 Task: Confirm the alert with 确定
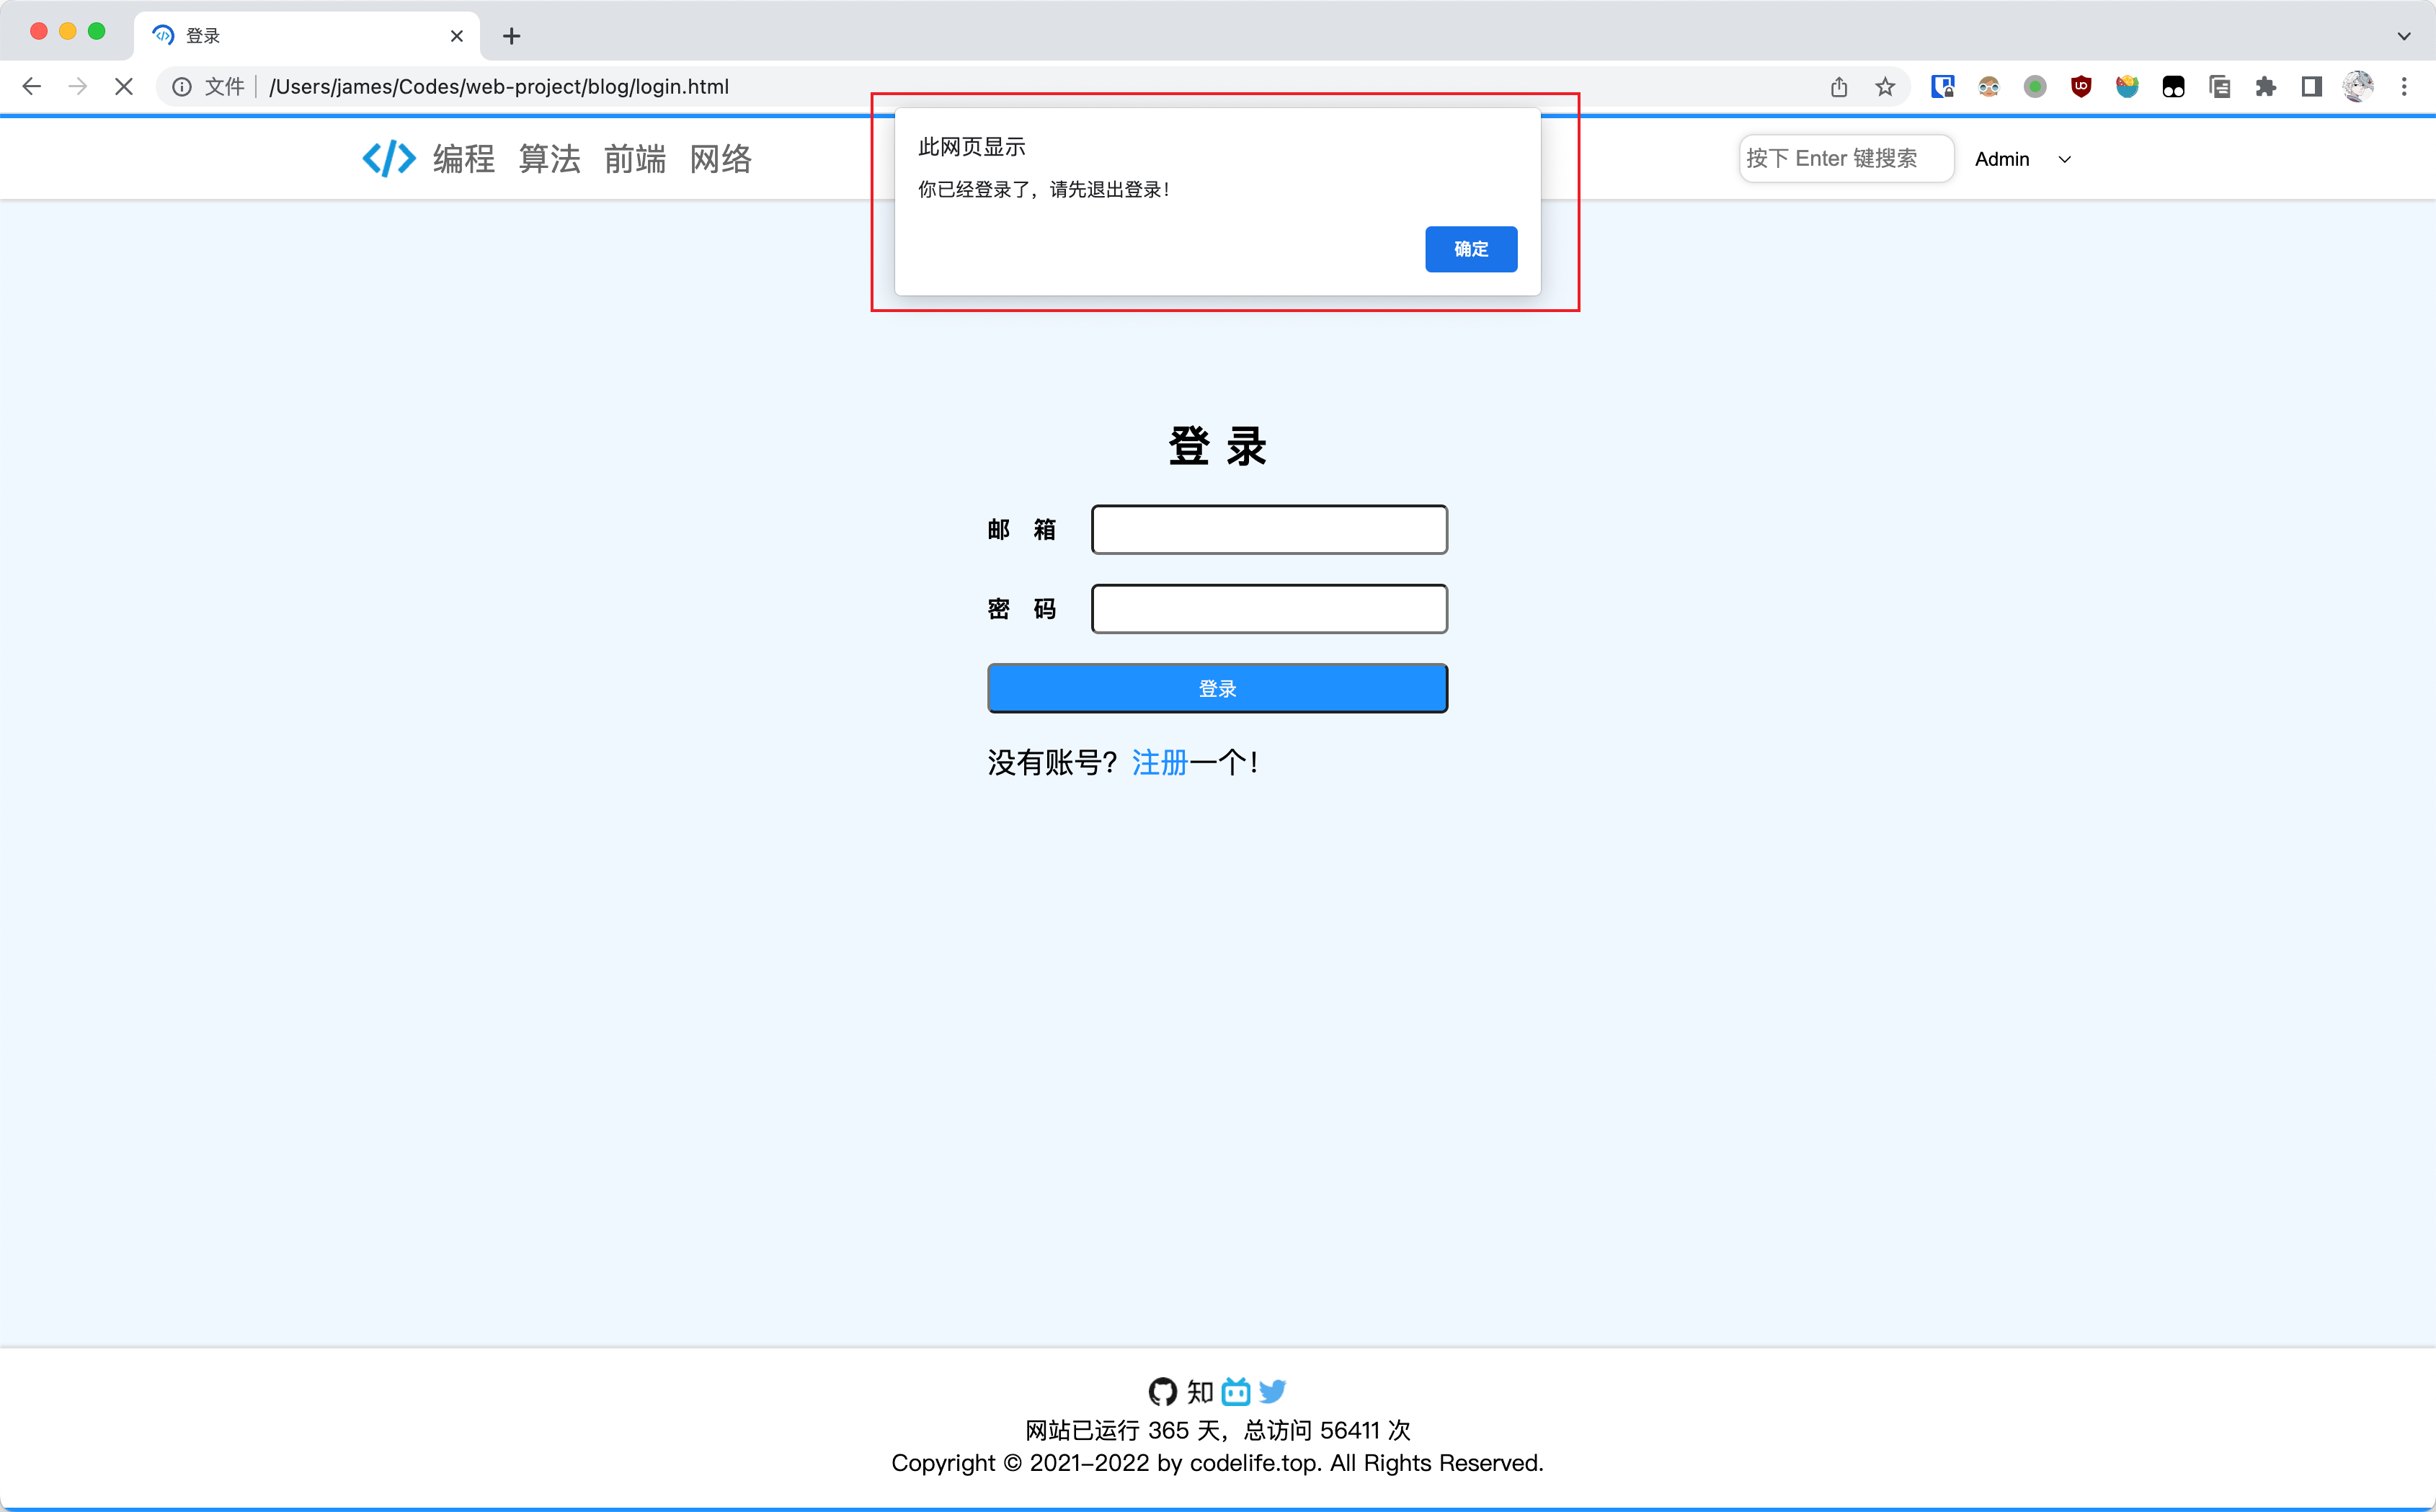pyautogui.click(x=1470, y=249)
